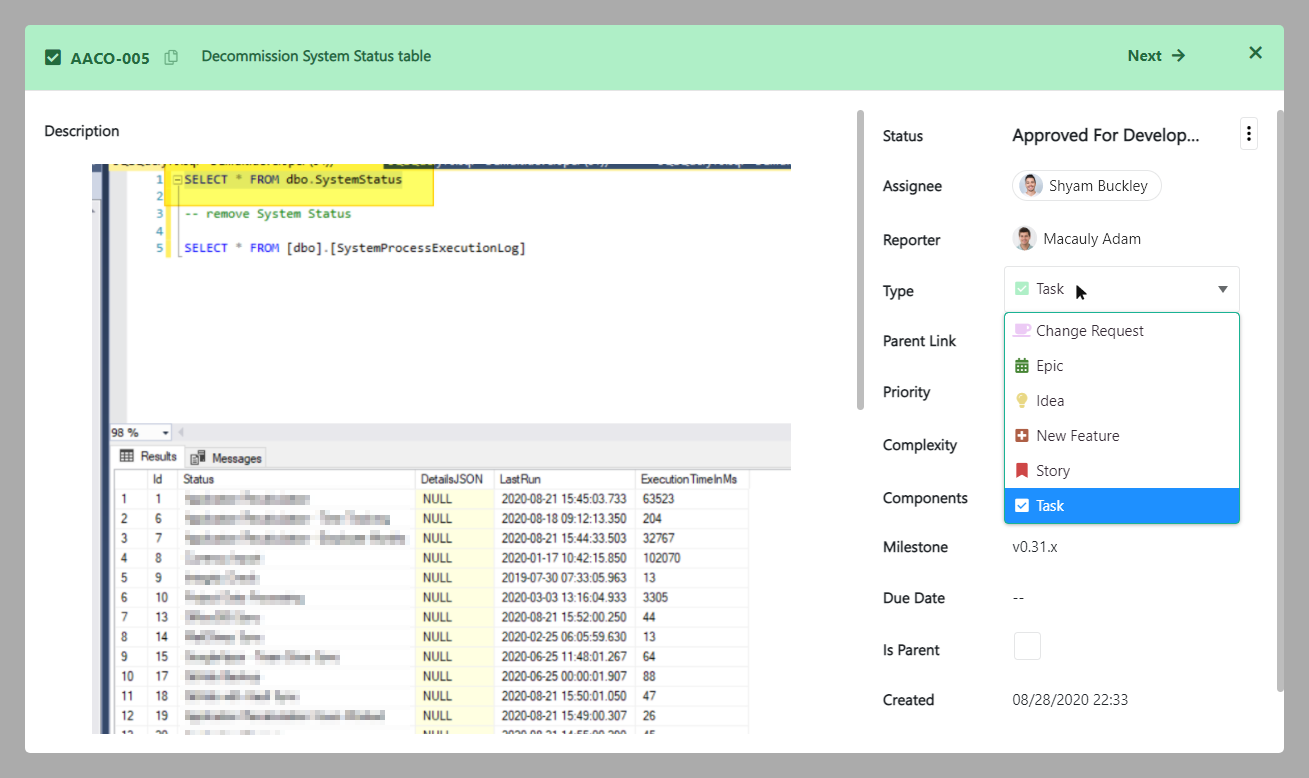Go to the Next issue
The width and height of the screenshot is (1309, 778).
(1156, 56)
